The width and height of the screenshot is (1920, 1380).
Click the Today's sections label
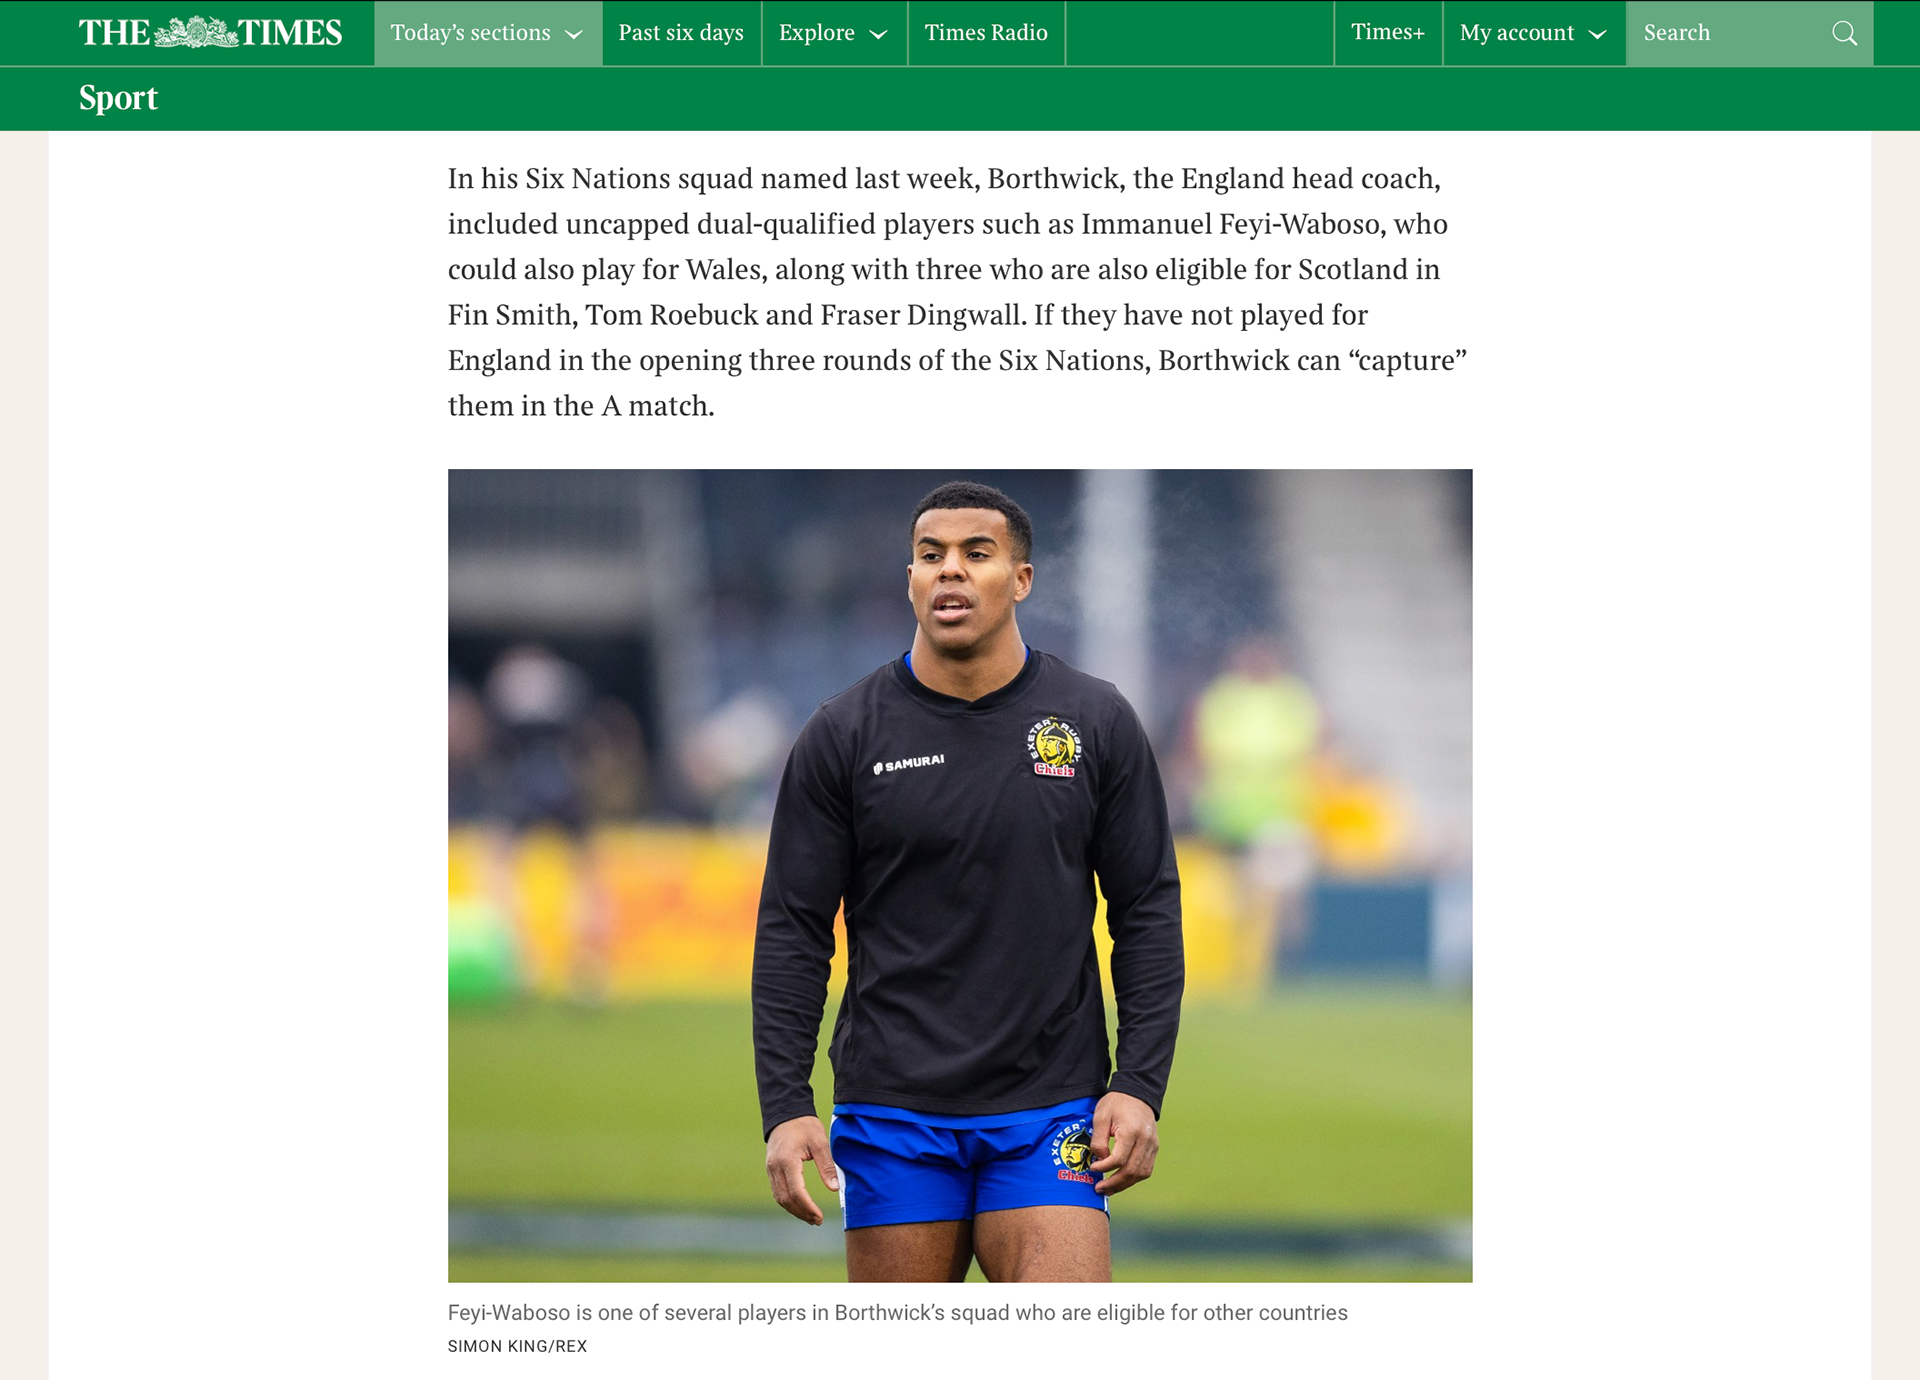click(x=470, y=33)
